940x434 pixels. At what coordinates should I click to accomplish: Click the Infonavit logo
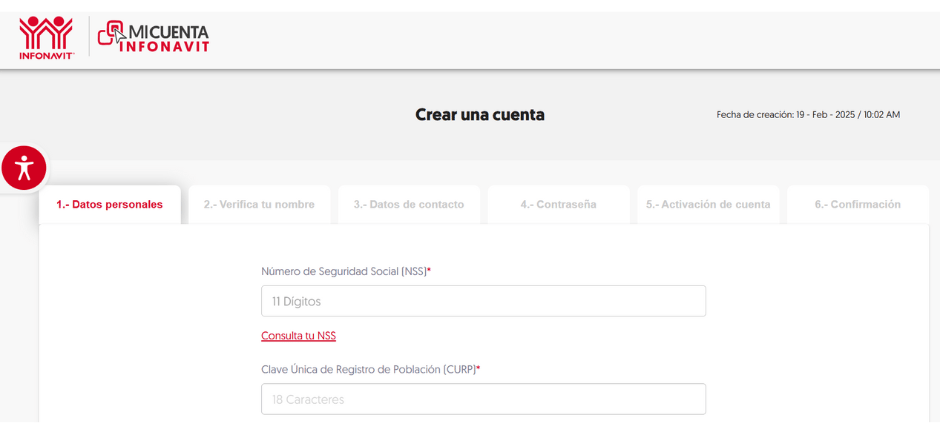point(46,38)
